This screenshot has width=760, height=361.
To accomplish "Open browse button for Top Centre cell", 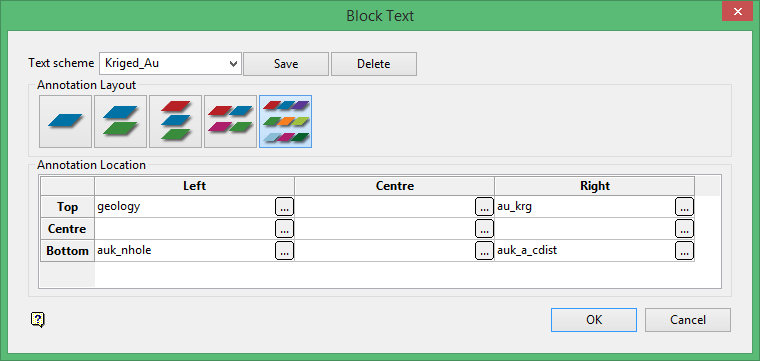I will click(x=484, y=207).
